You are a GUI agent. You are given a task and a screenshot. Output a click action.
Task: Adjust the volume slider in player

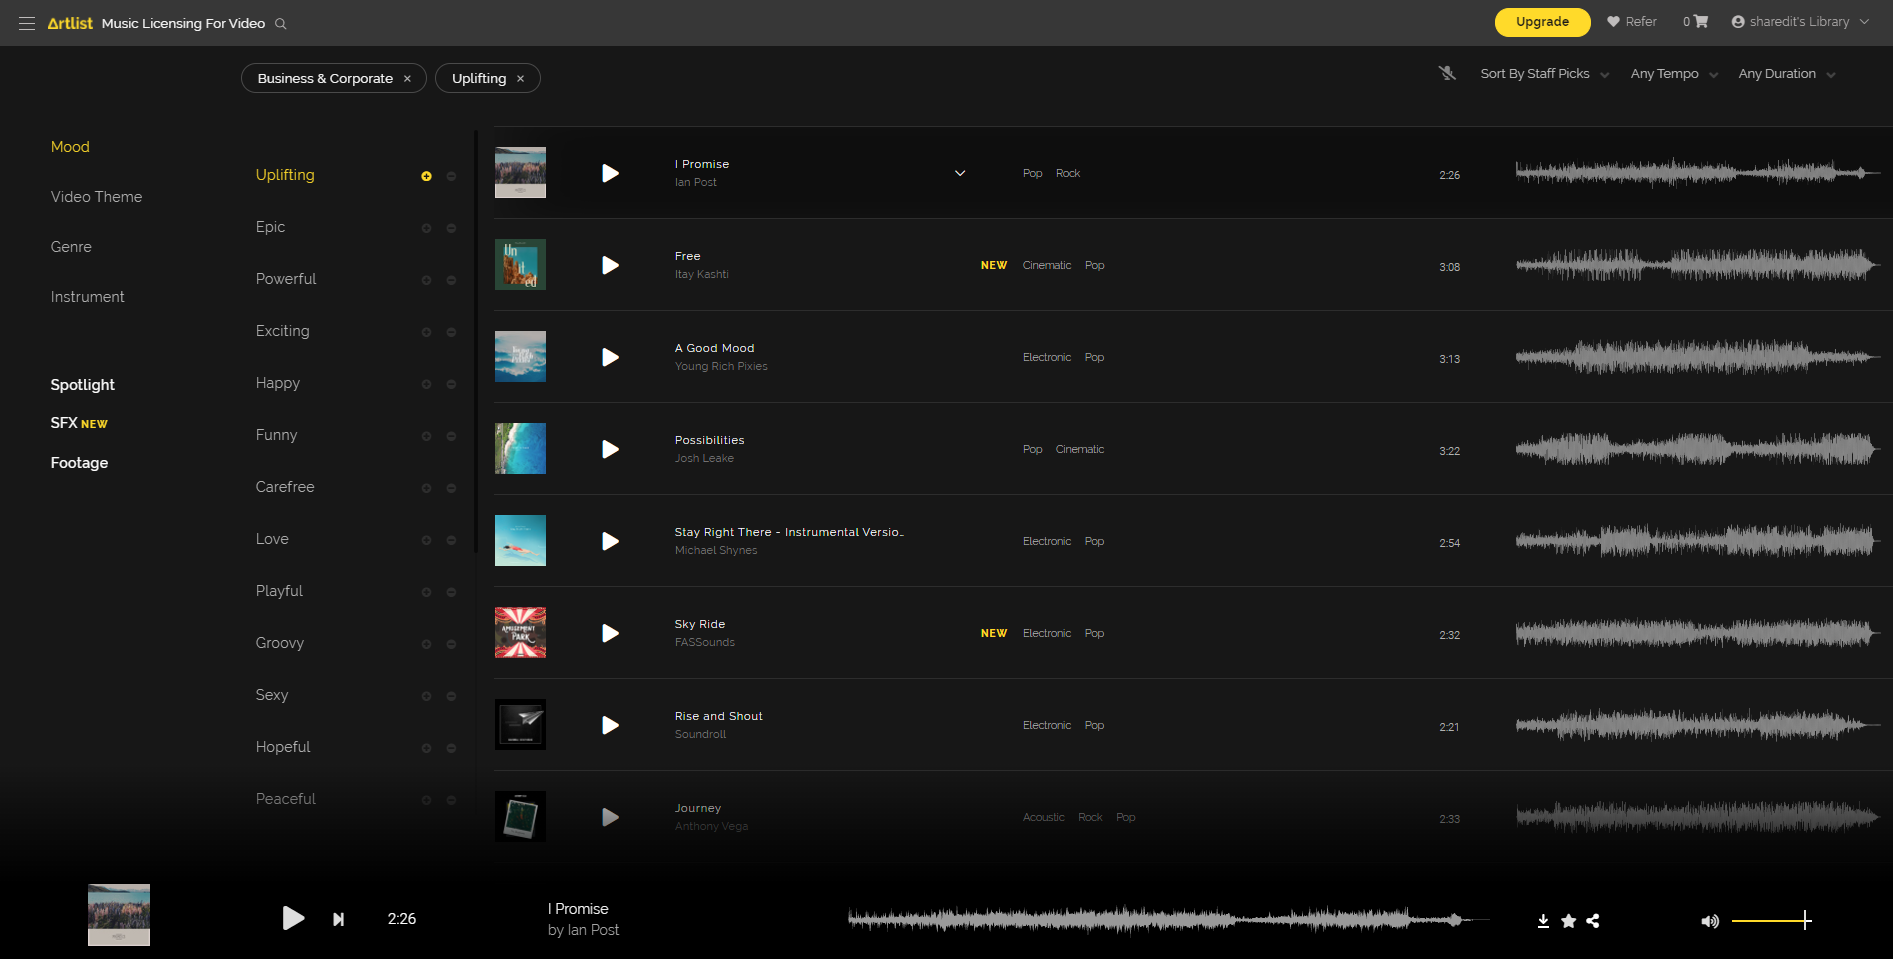pos(1771,921)
